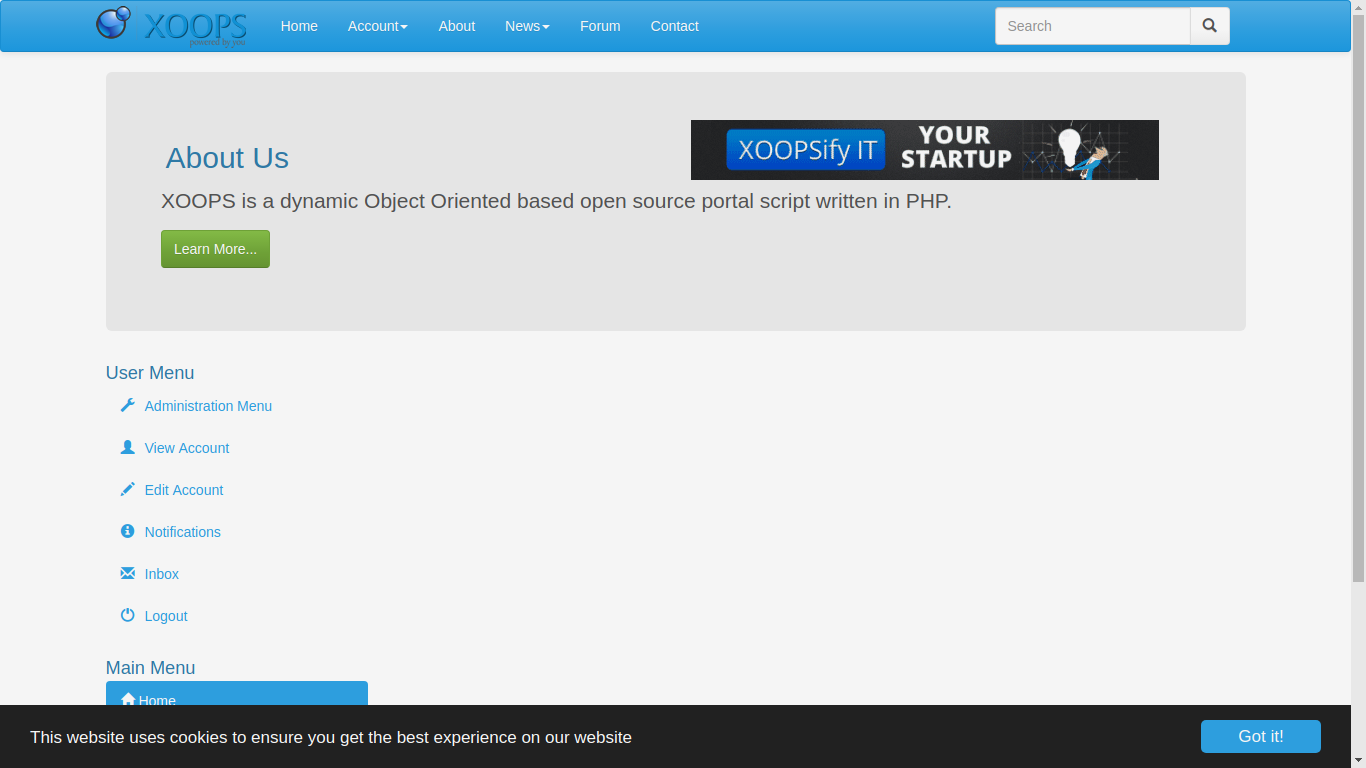Screen dimensions: 1366x768
Task: Click the Main Menu heading
Action: pos(151,668)
